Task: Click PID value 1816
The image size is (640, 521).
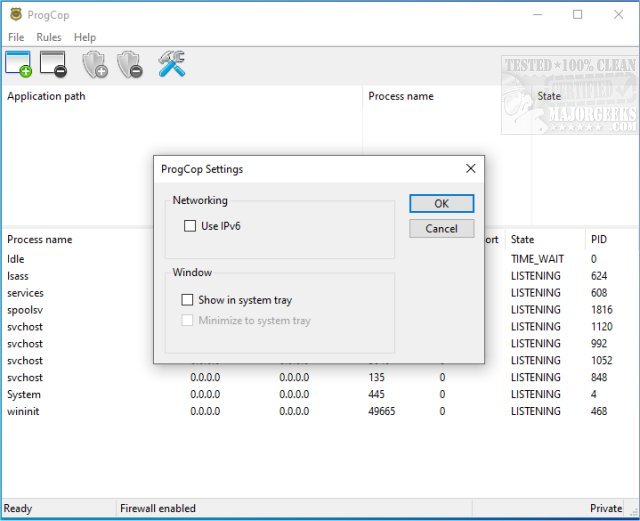Action: pos(602,310)
